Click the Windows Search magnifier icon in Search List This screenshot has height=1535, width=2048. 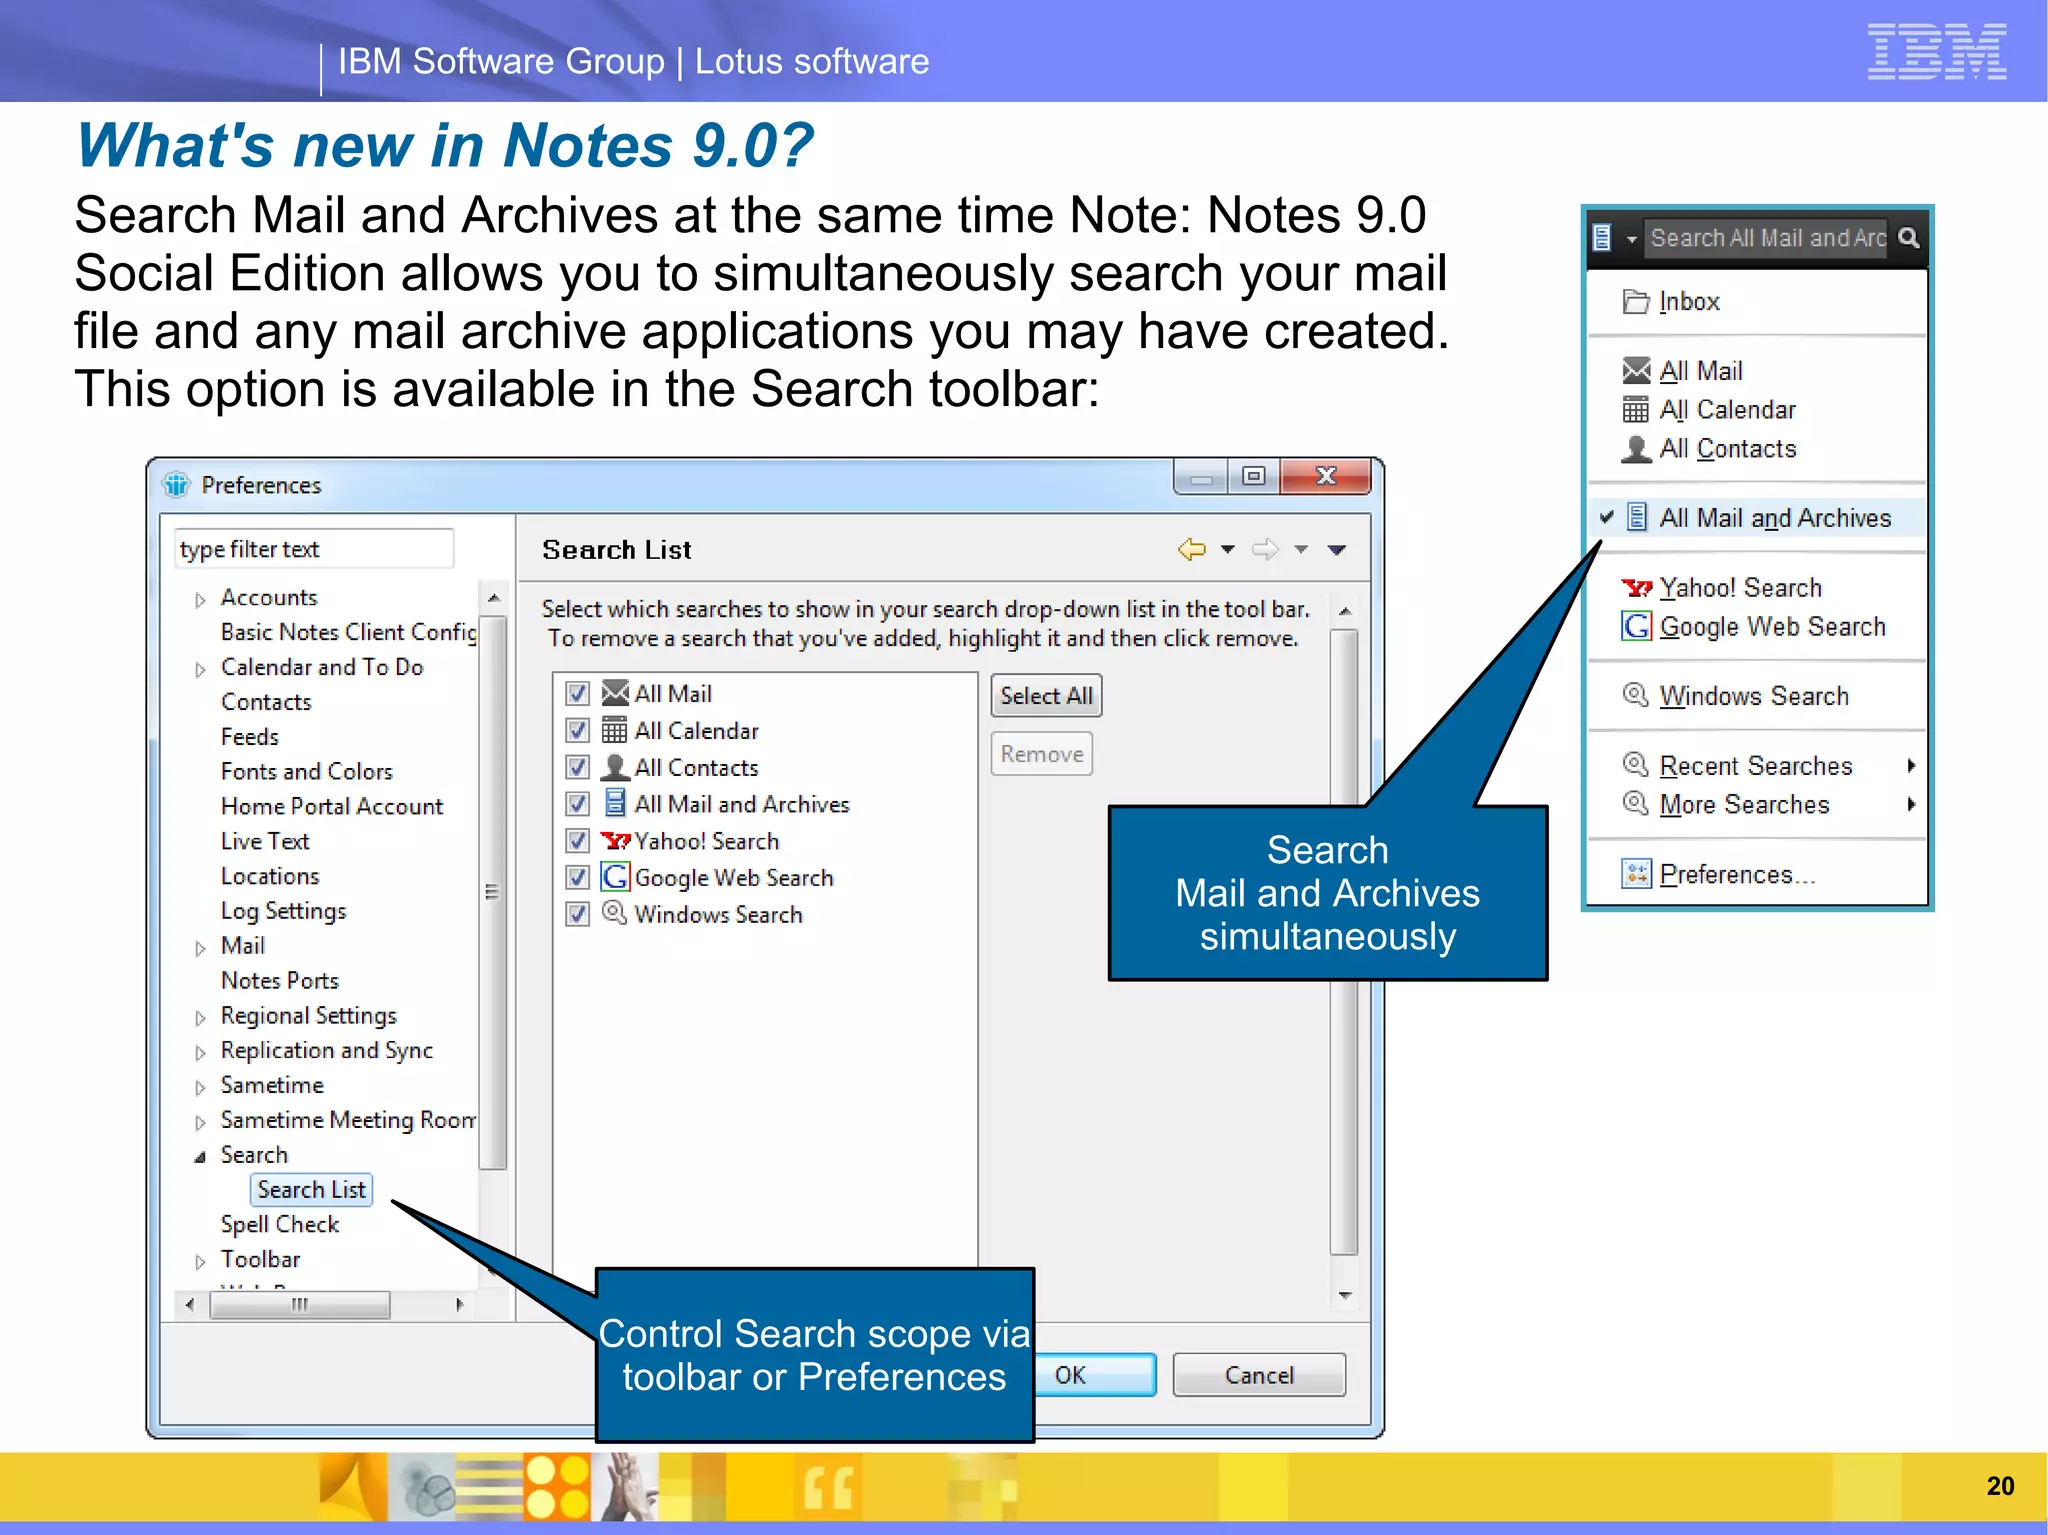click(615, 913)
